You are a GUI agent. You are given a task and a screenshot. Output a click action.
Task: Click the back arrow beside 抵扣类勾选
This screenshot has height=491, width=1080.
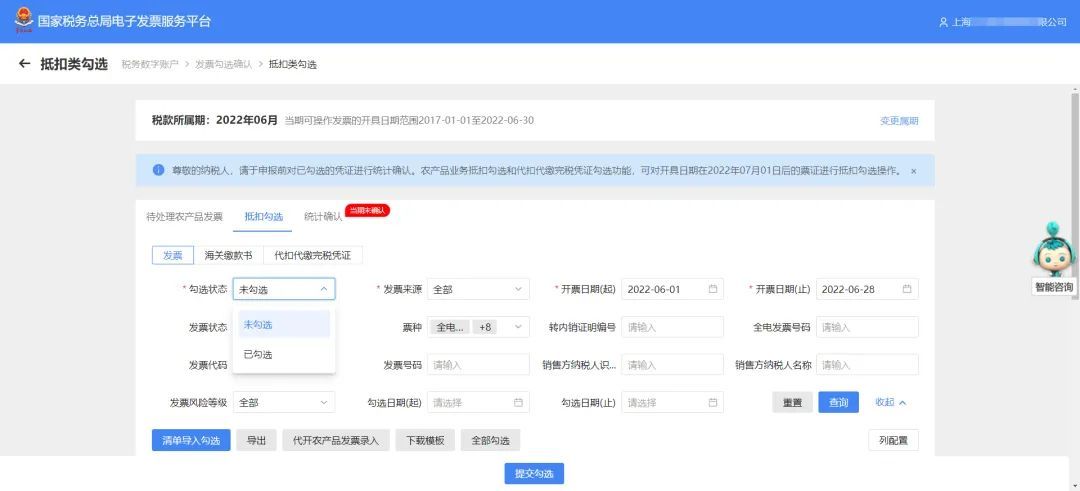tap(25, 63)
